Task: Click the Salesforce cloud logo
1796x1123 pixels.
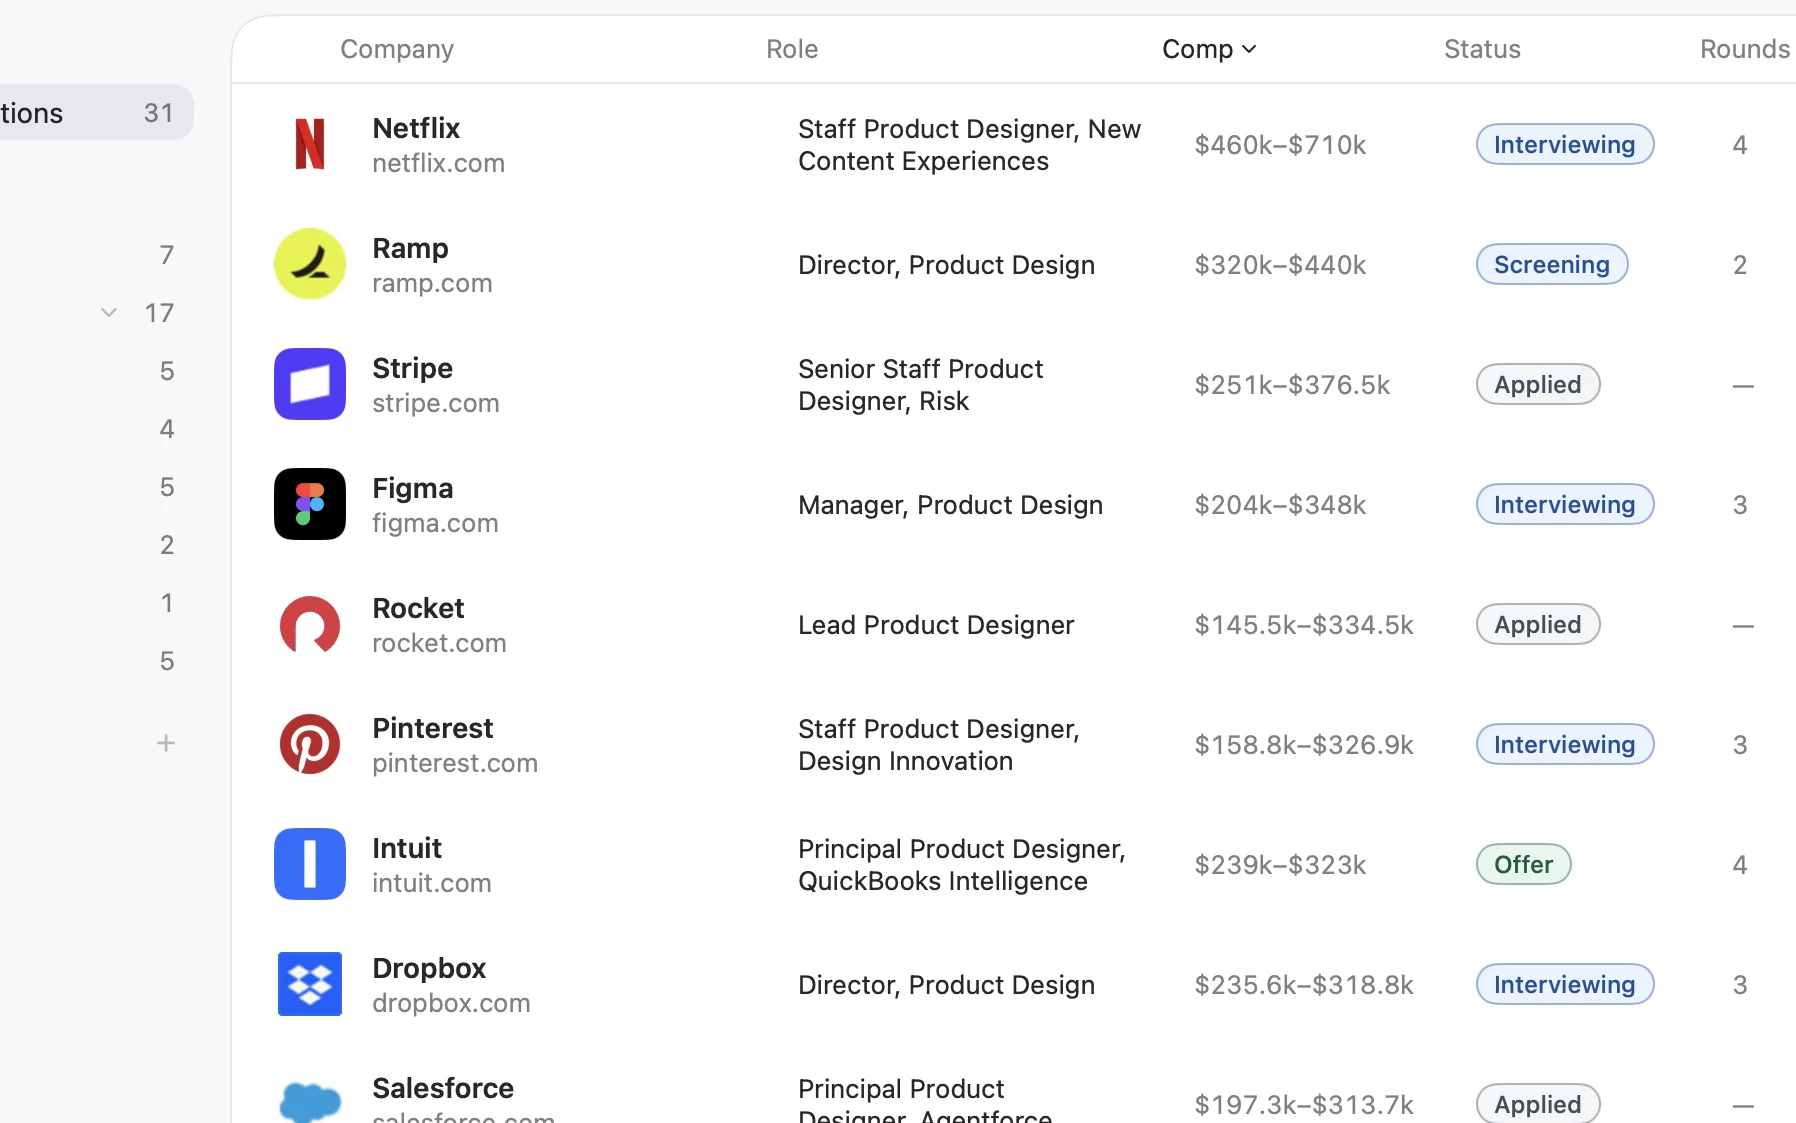Action: point(310,1101)
